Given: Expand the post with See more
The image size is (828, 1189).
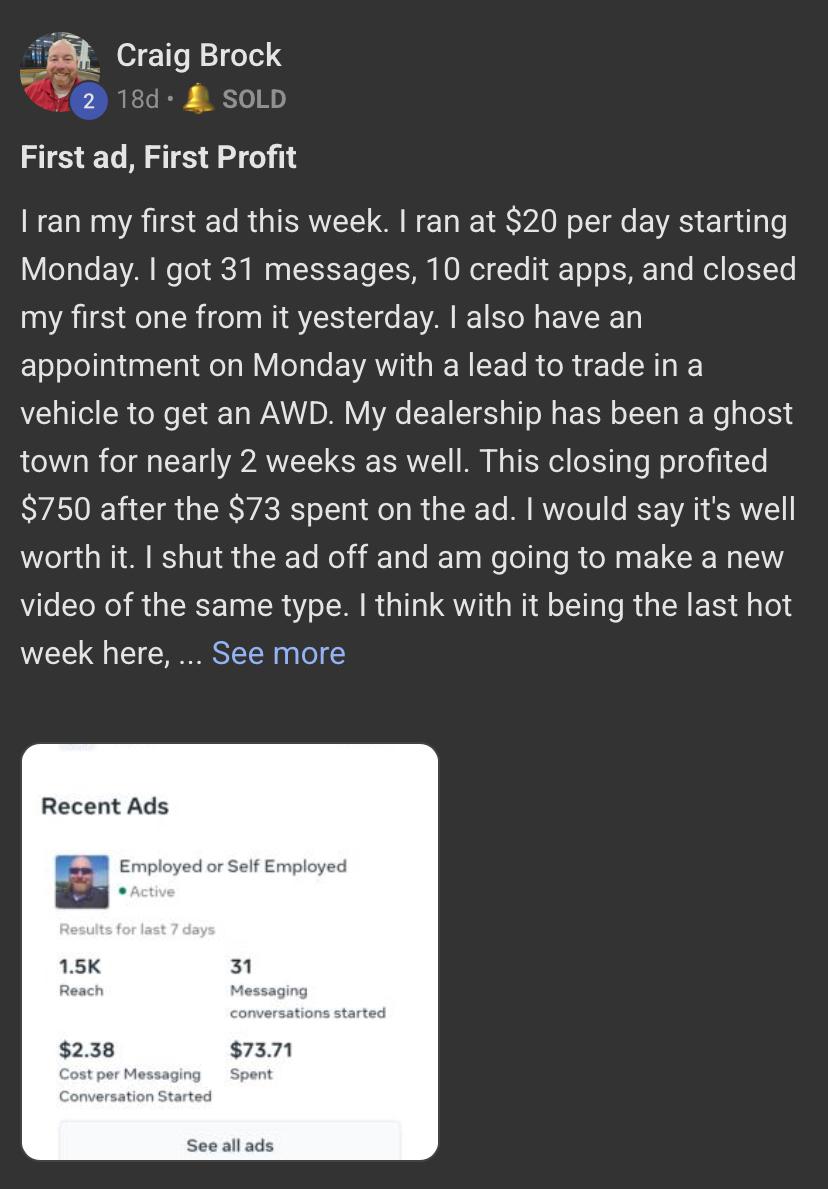Looking at the screenshot, I should click(278, 653).
